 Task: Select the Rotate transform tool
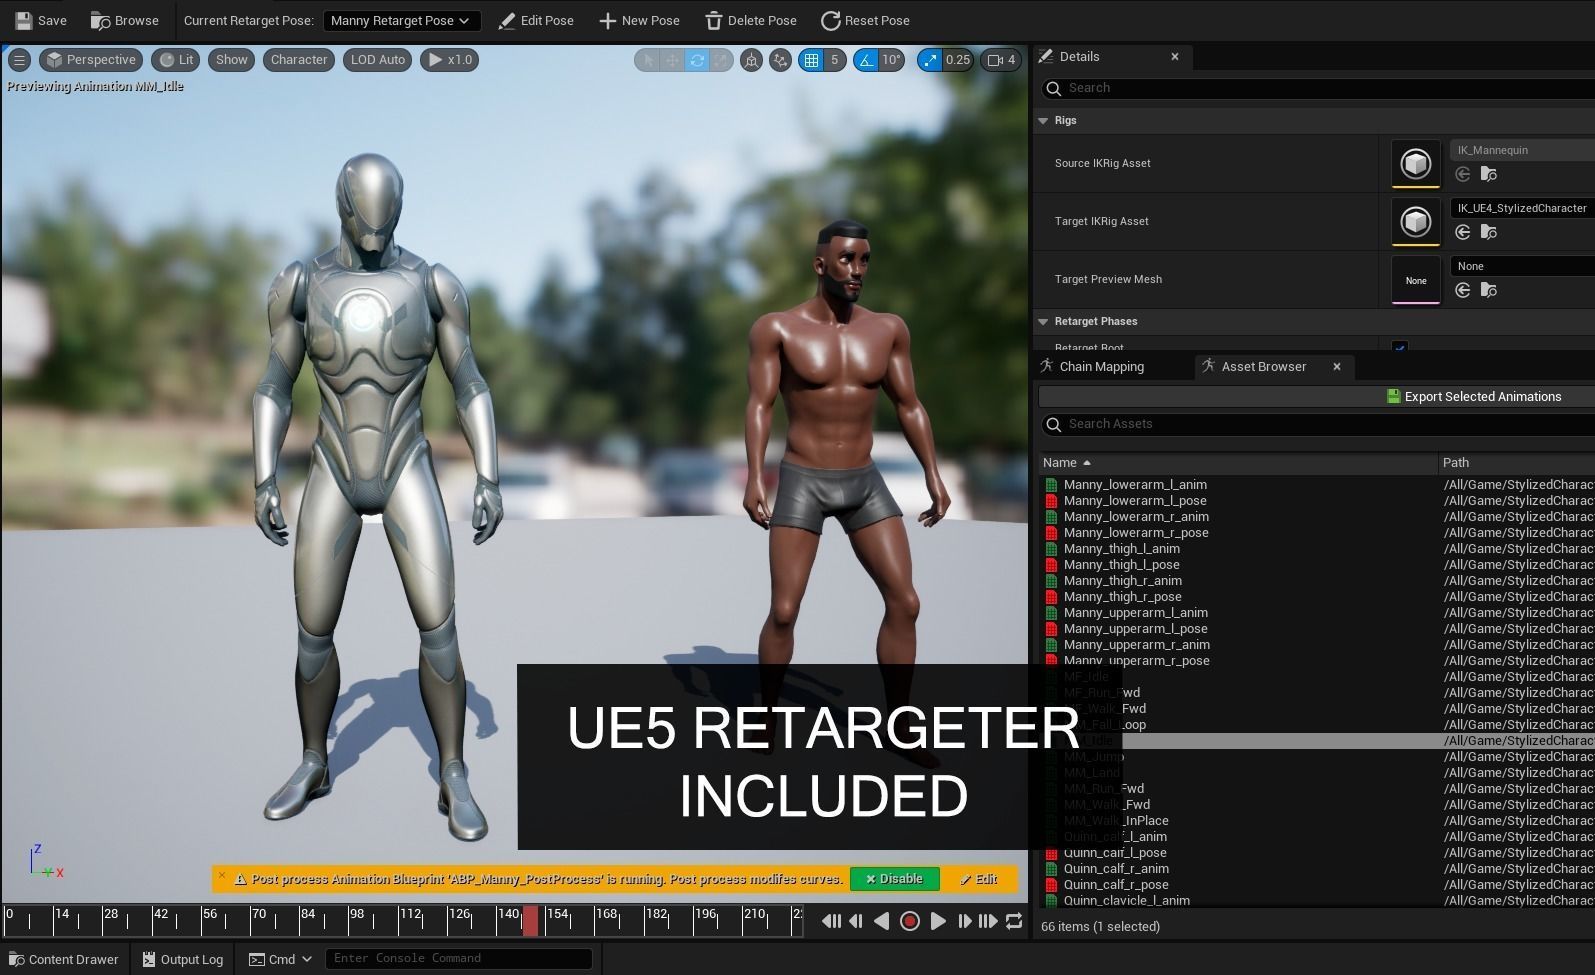tap(697, 60)
